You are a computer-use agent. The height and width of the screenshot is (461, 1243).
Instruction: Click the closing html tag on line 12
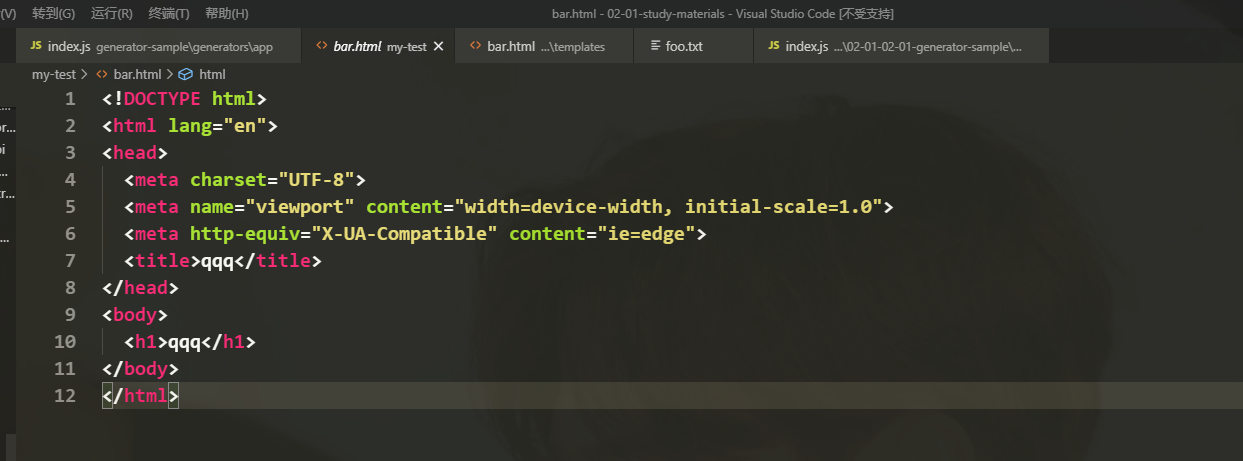[x=140, y=396]
